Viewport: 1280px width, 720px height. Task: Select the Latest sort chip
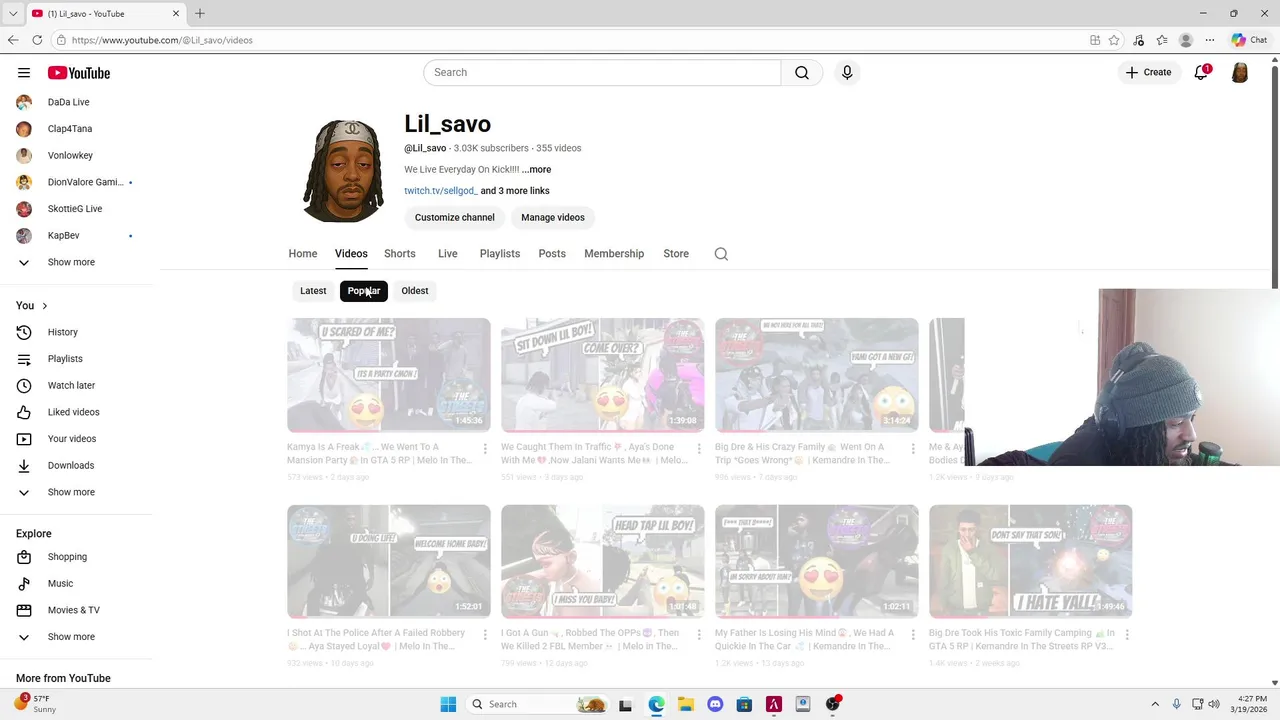point(313,291)
